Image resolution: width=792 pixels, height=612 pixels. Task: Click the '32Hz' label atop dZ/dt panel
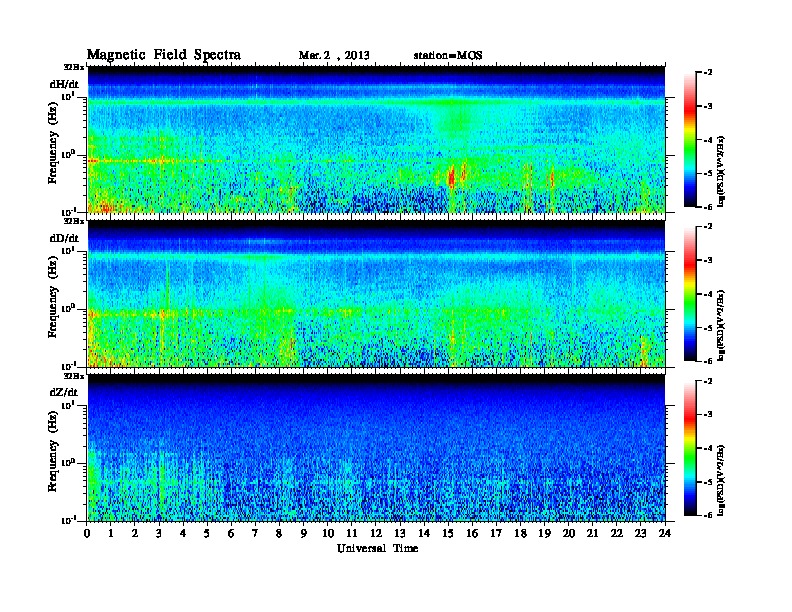click(x=74, y=376)
